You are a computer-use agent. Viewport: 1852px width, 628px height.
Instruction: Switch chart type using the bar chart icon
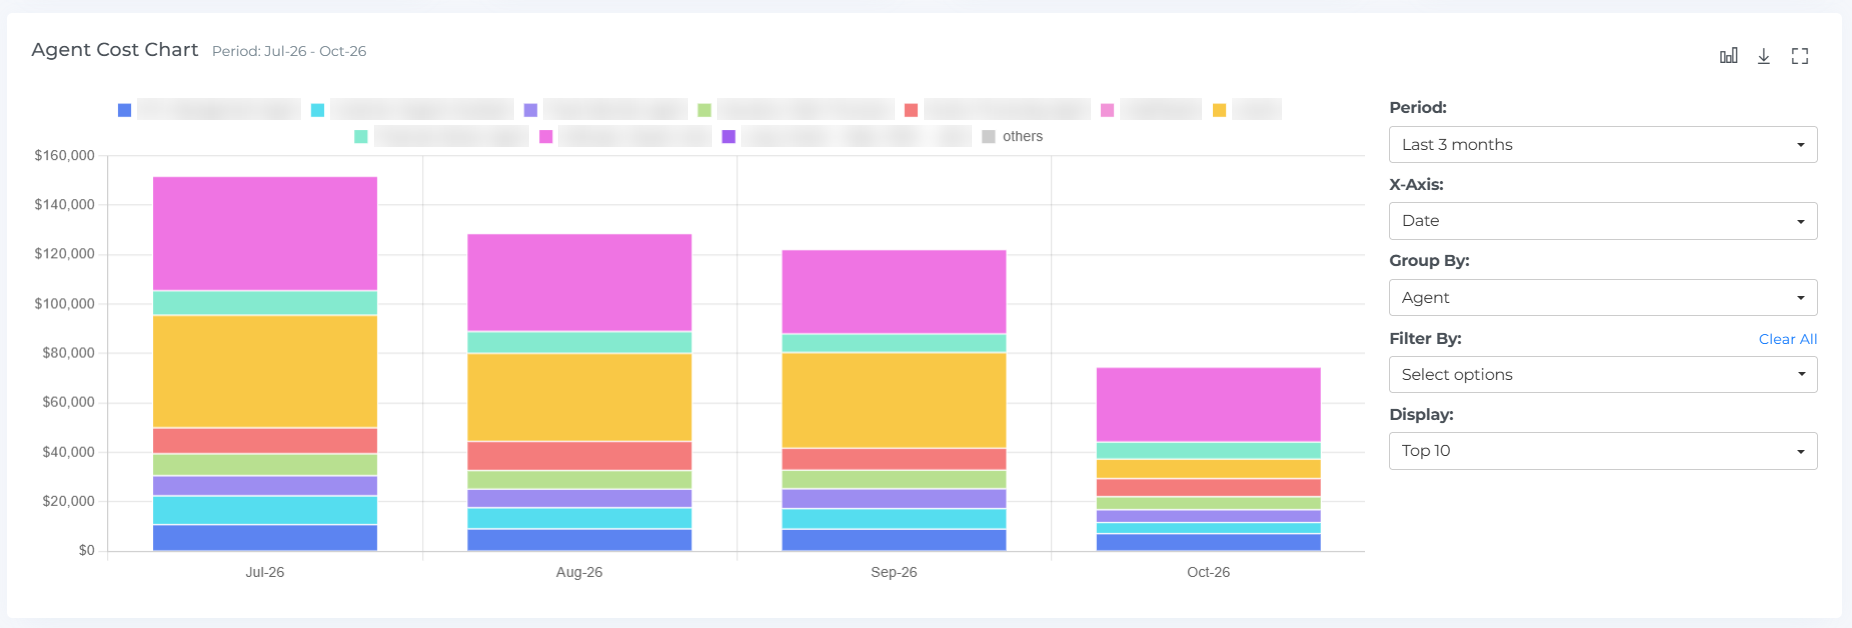[x=1728, y=56]
